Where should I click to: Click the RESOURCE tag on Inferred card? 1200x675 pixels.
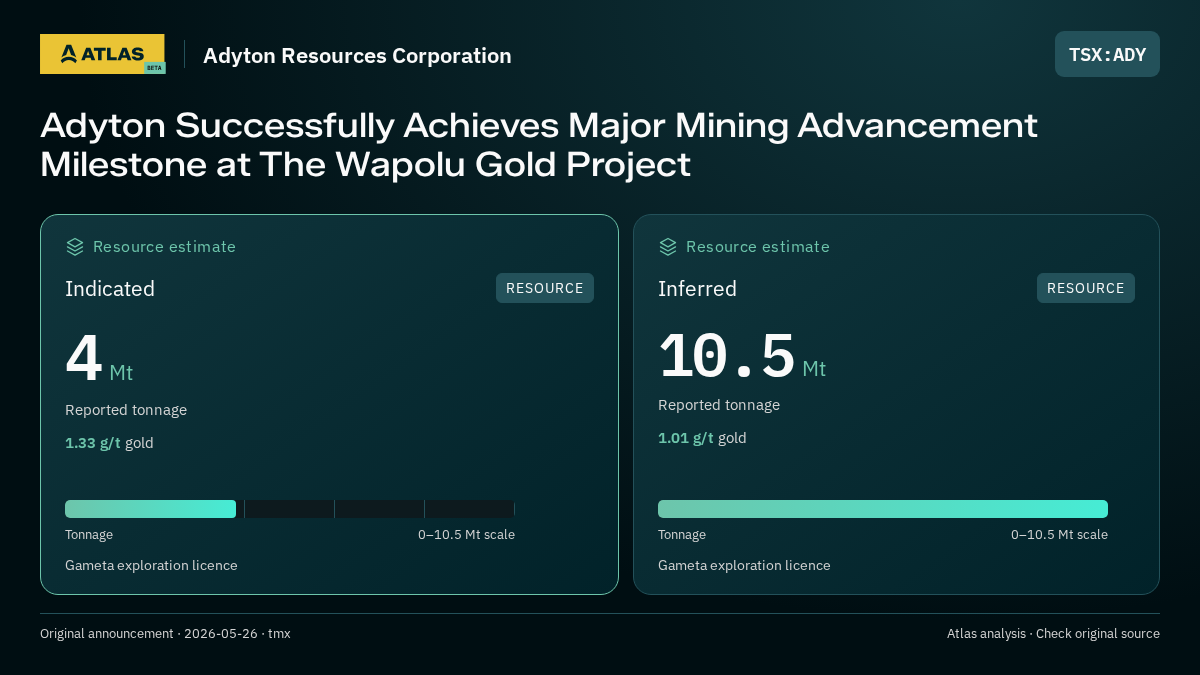(1086, 288)
